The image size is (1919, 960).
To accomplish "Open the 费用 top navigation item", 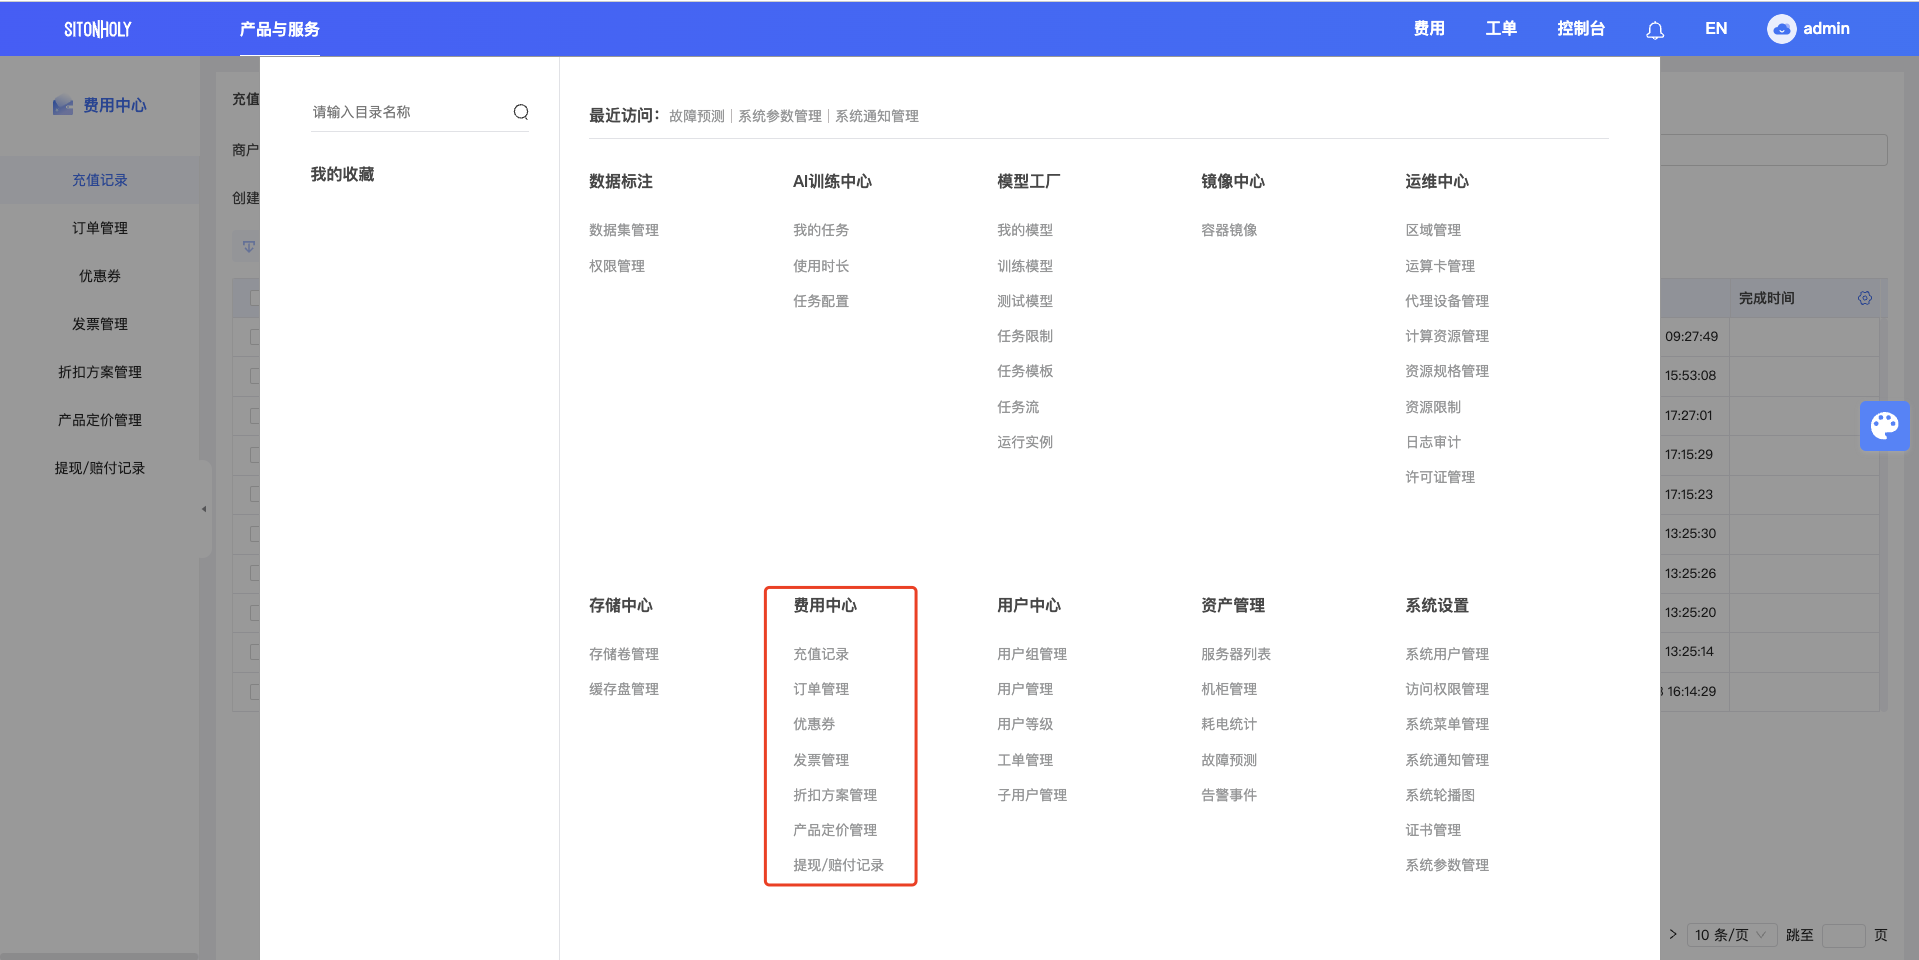I will click(x=1429, y=29).
